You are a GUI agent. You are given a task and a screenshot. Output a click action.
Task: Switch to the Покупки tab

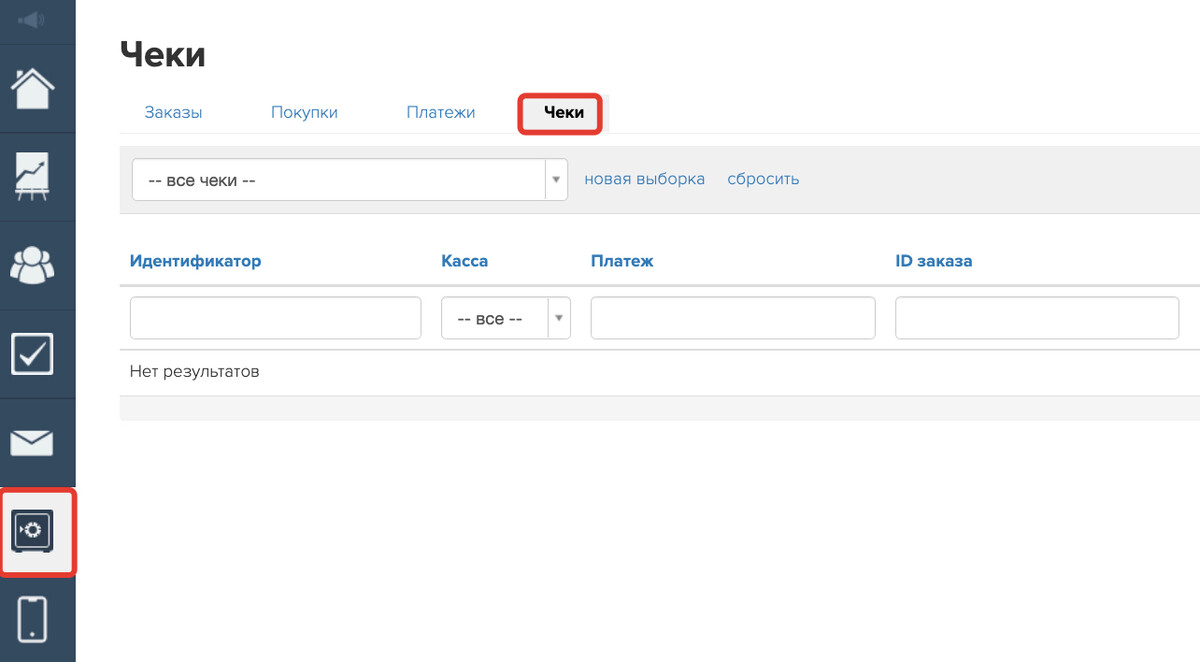(304, 113)
